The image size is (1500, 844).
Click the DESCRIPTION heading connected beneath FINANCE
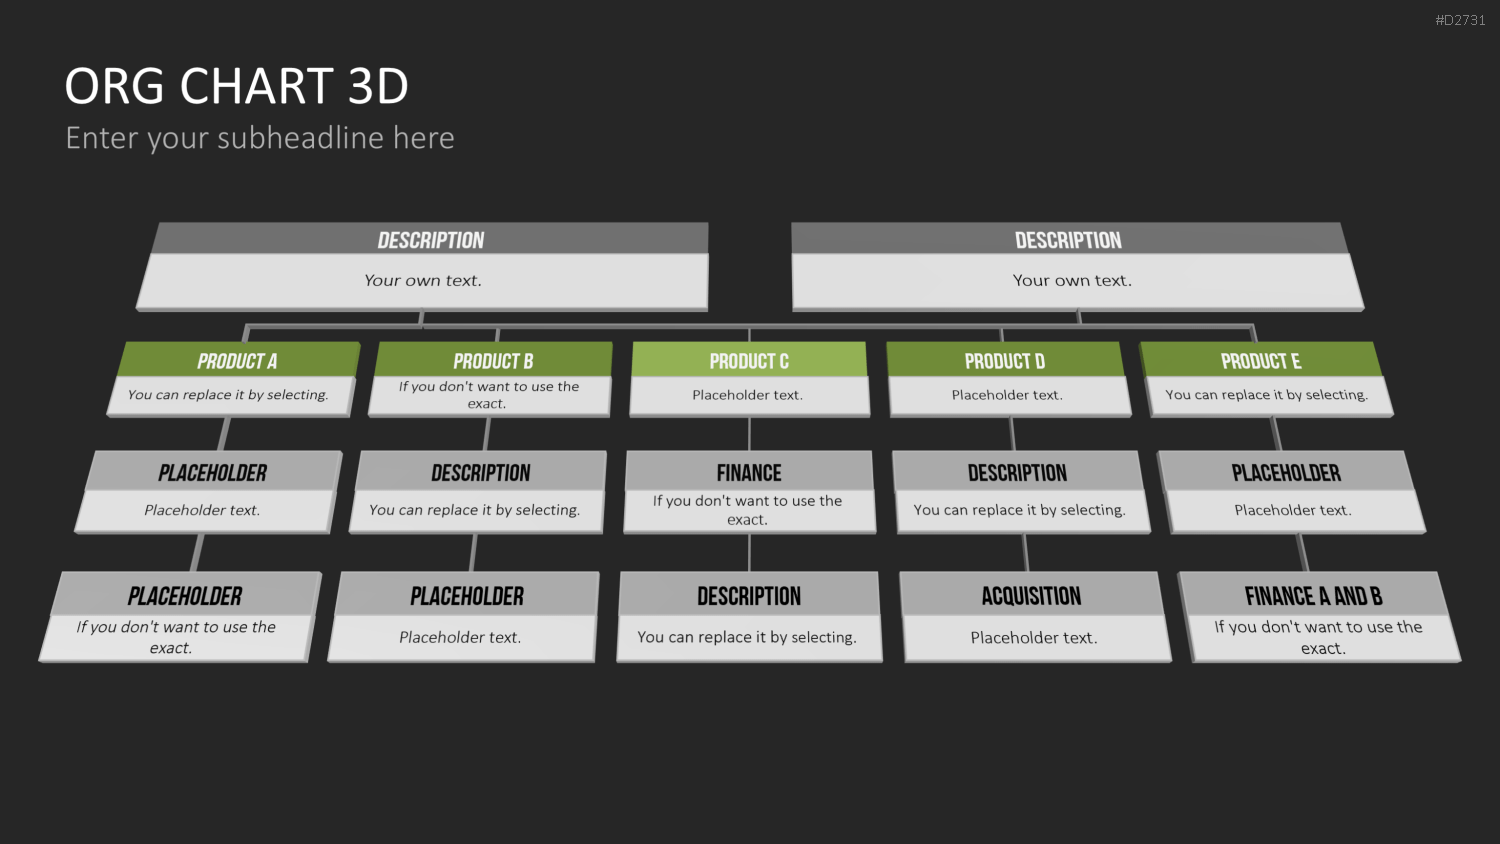tap(749, 596)
